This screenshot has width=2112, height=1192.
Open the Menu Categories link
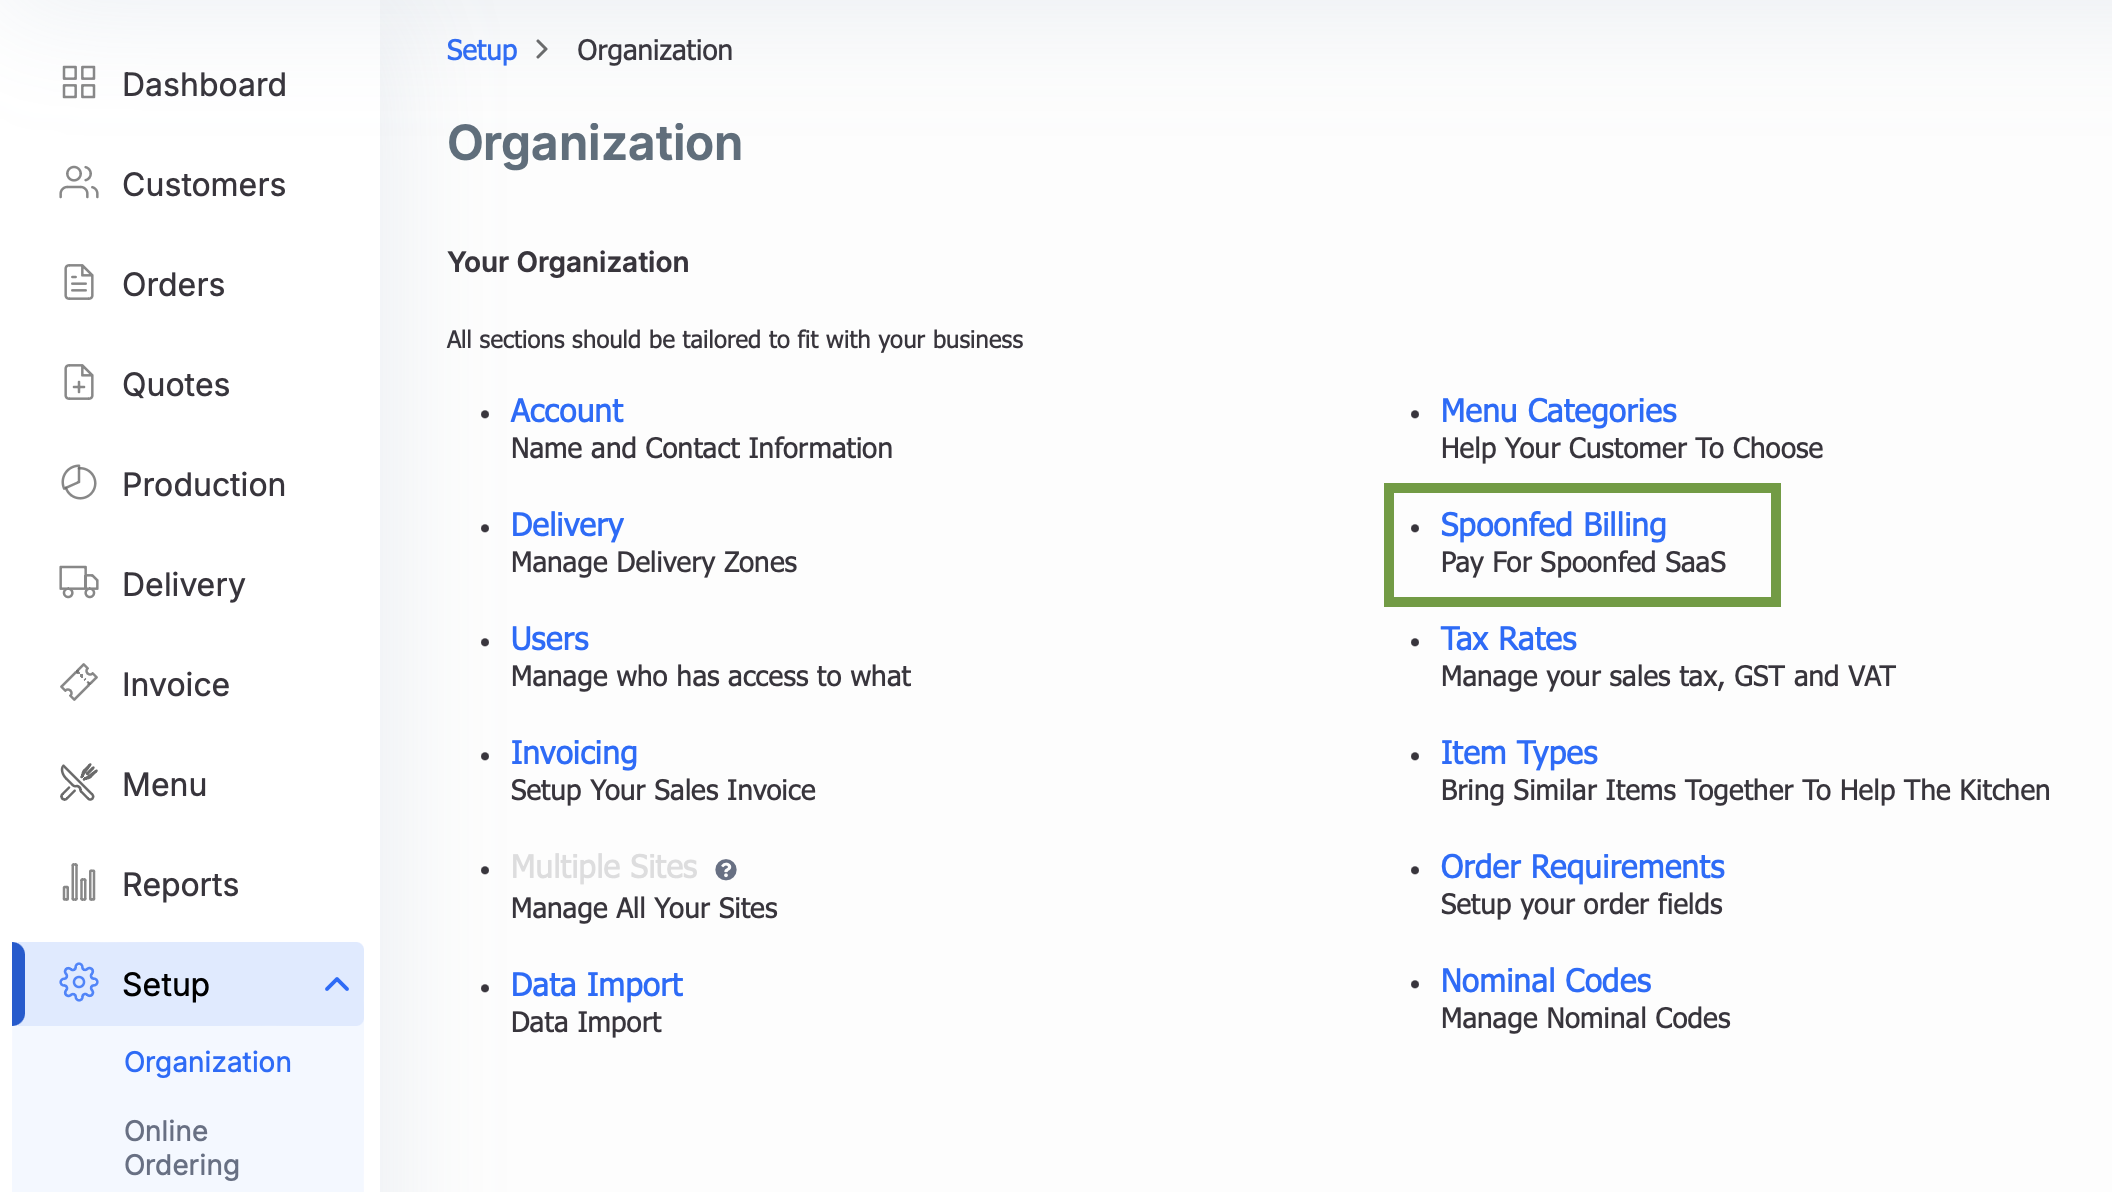1559,411
